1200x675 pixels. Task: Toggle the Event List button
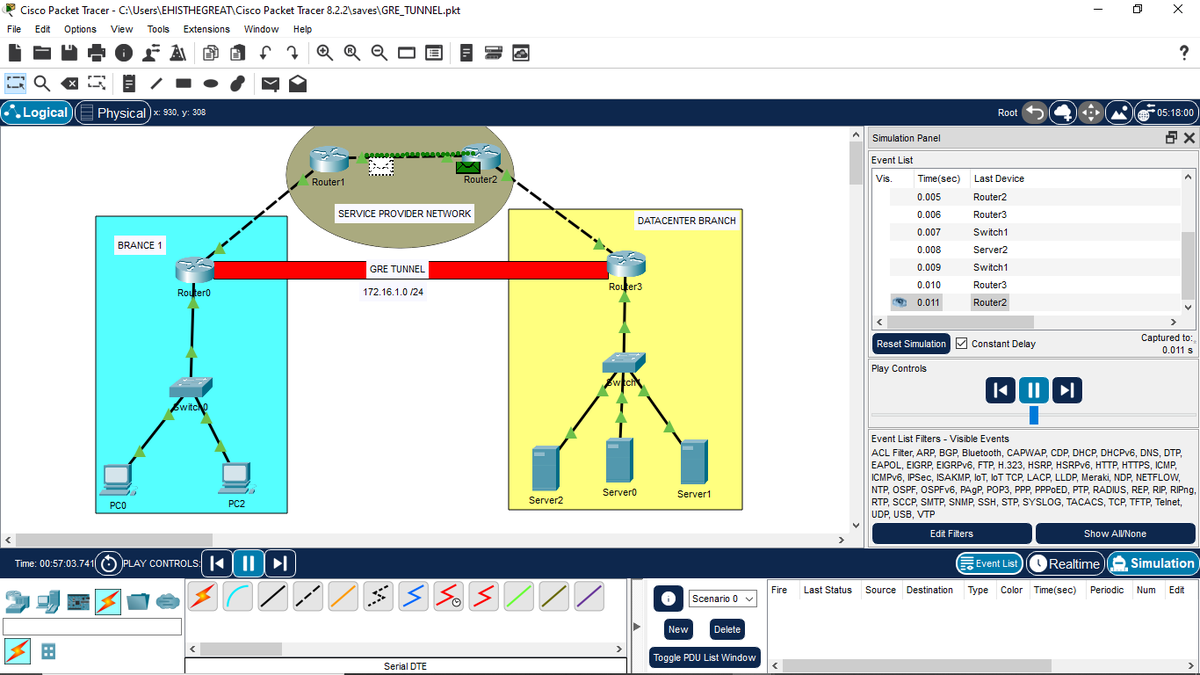coord(990,563)
